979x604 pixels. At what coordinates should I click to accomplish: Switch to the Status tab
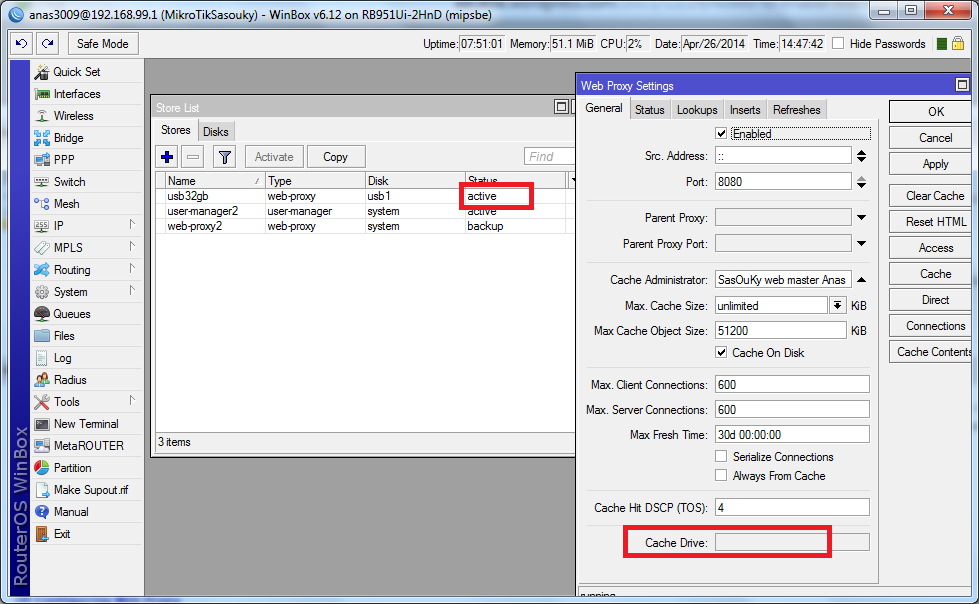click(649, 110)
